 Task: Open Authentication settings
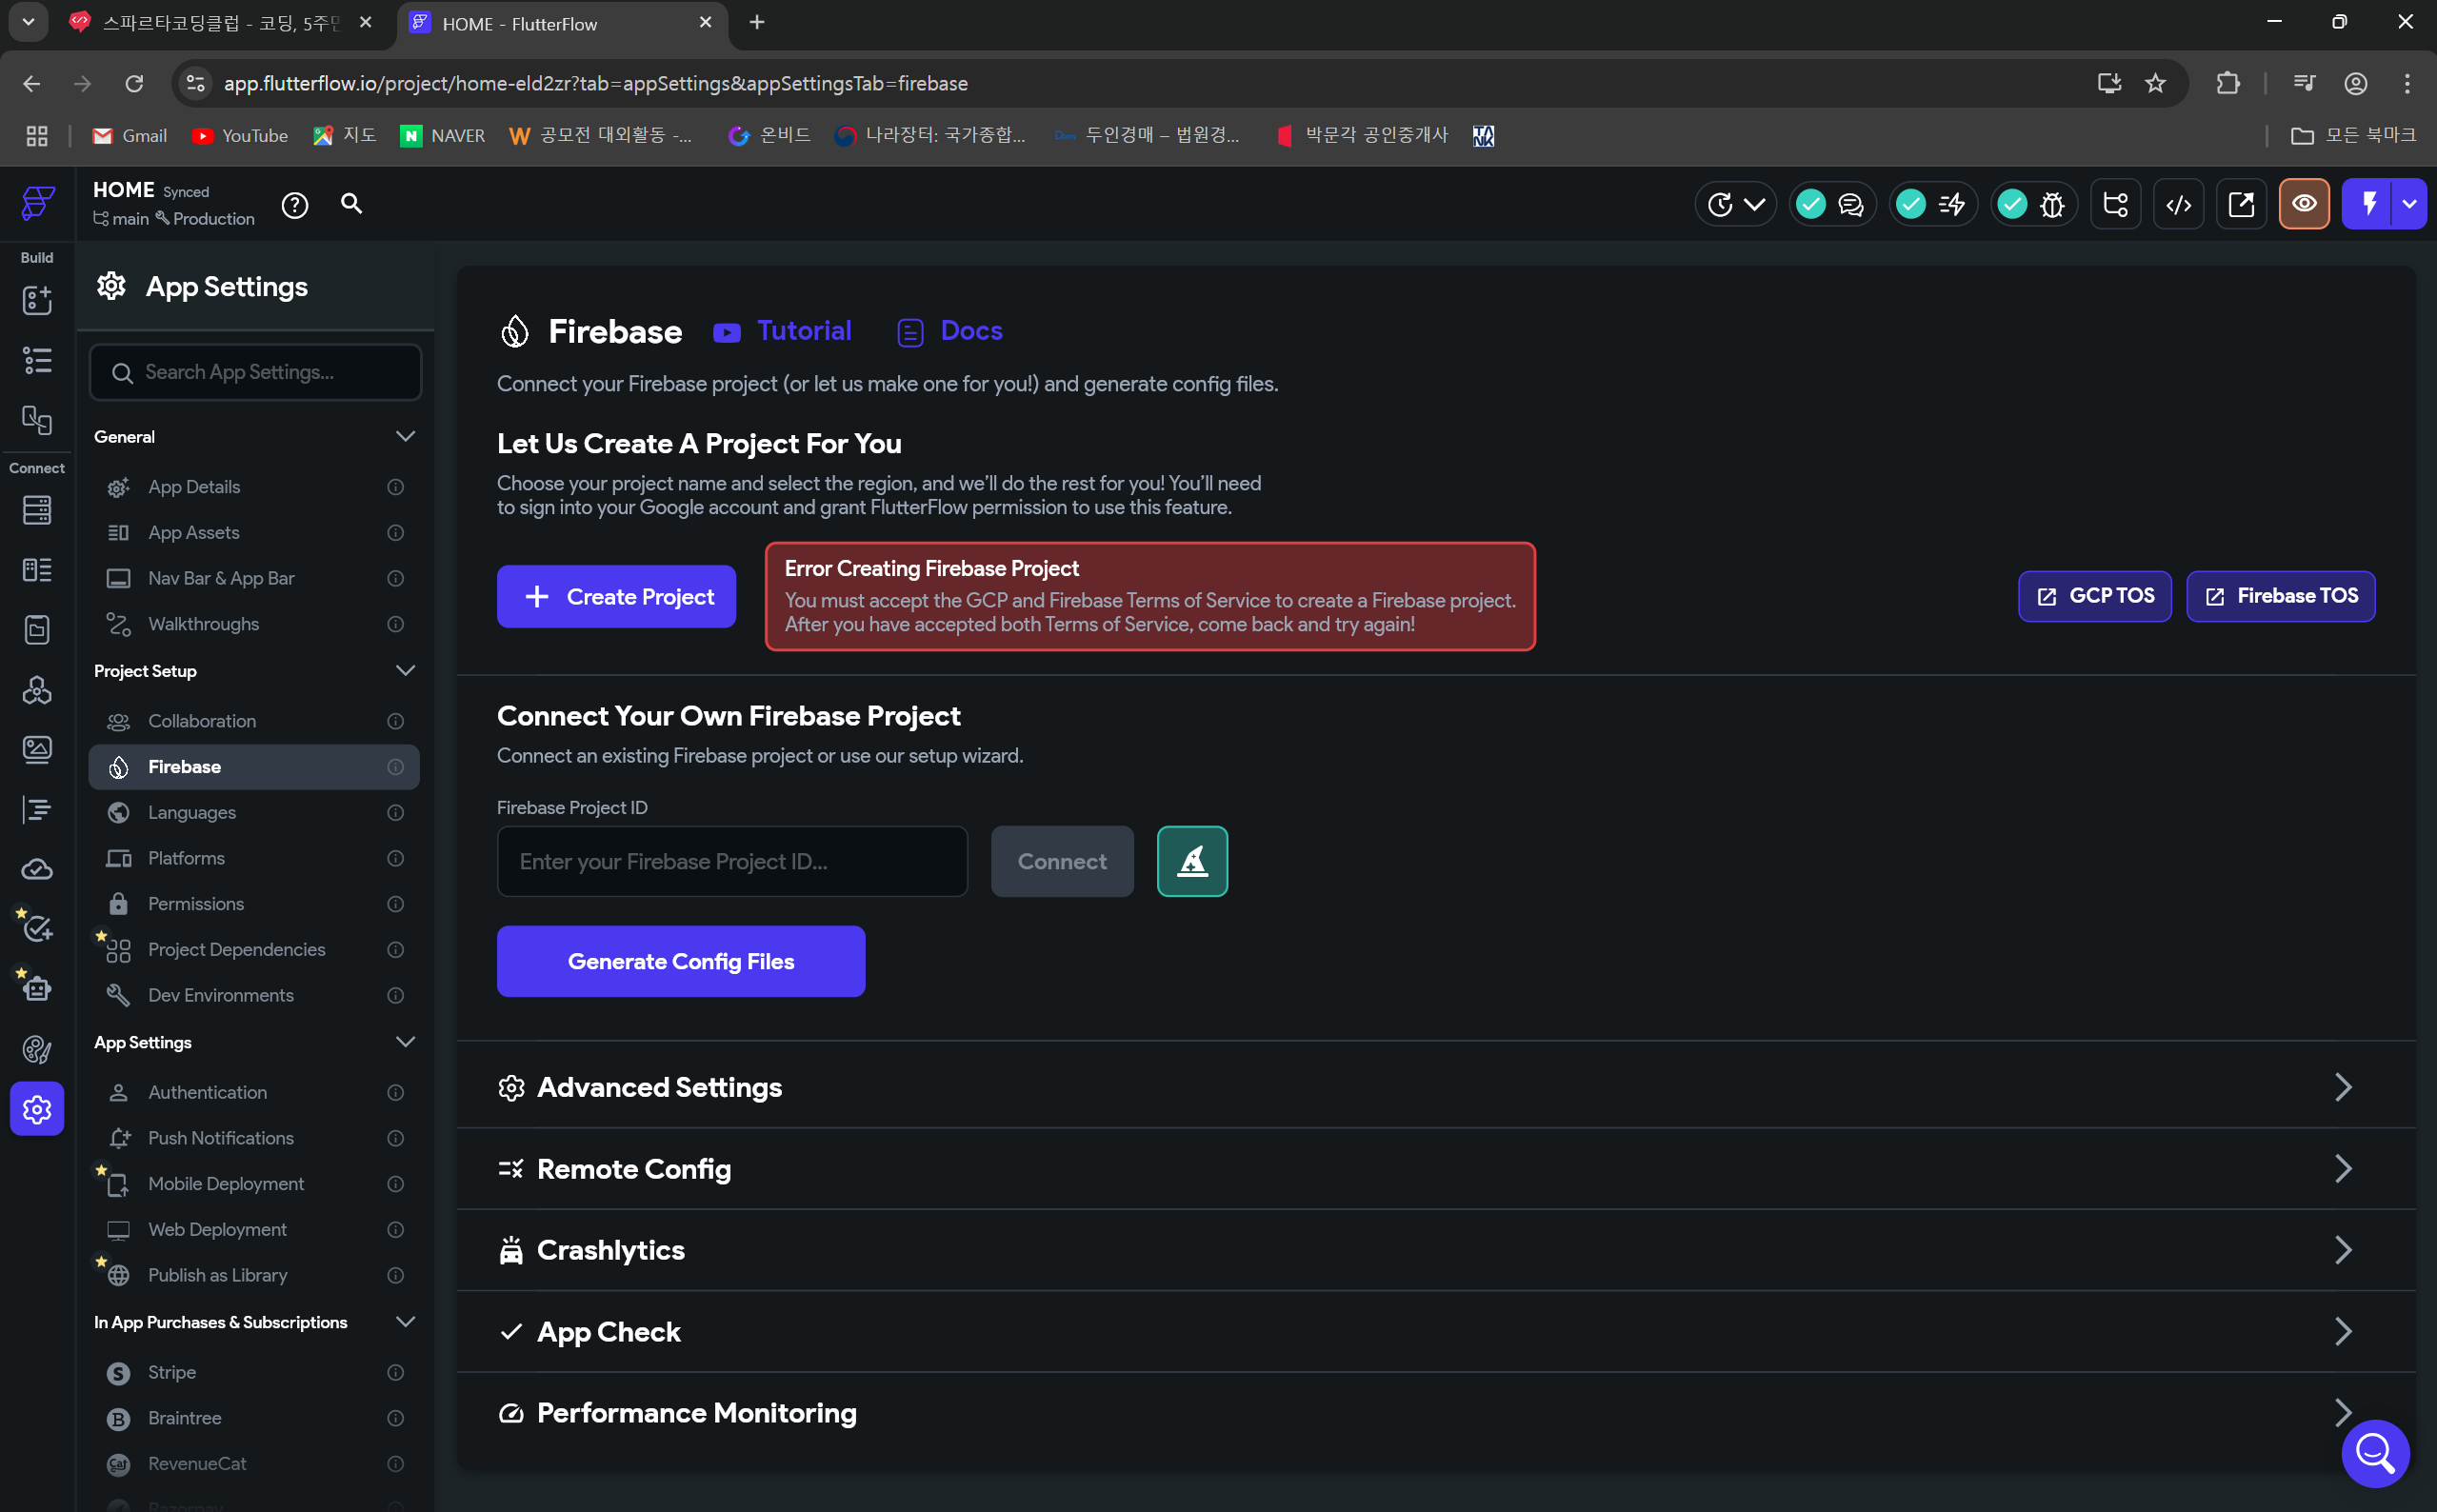pos(254,1092)
